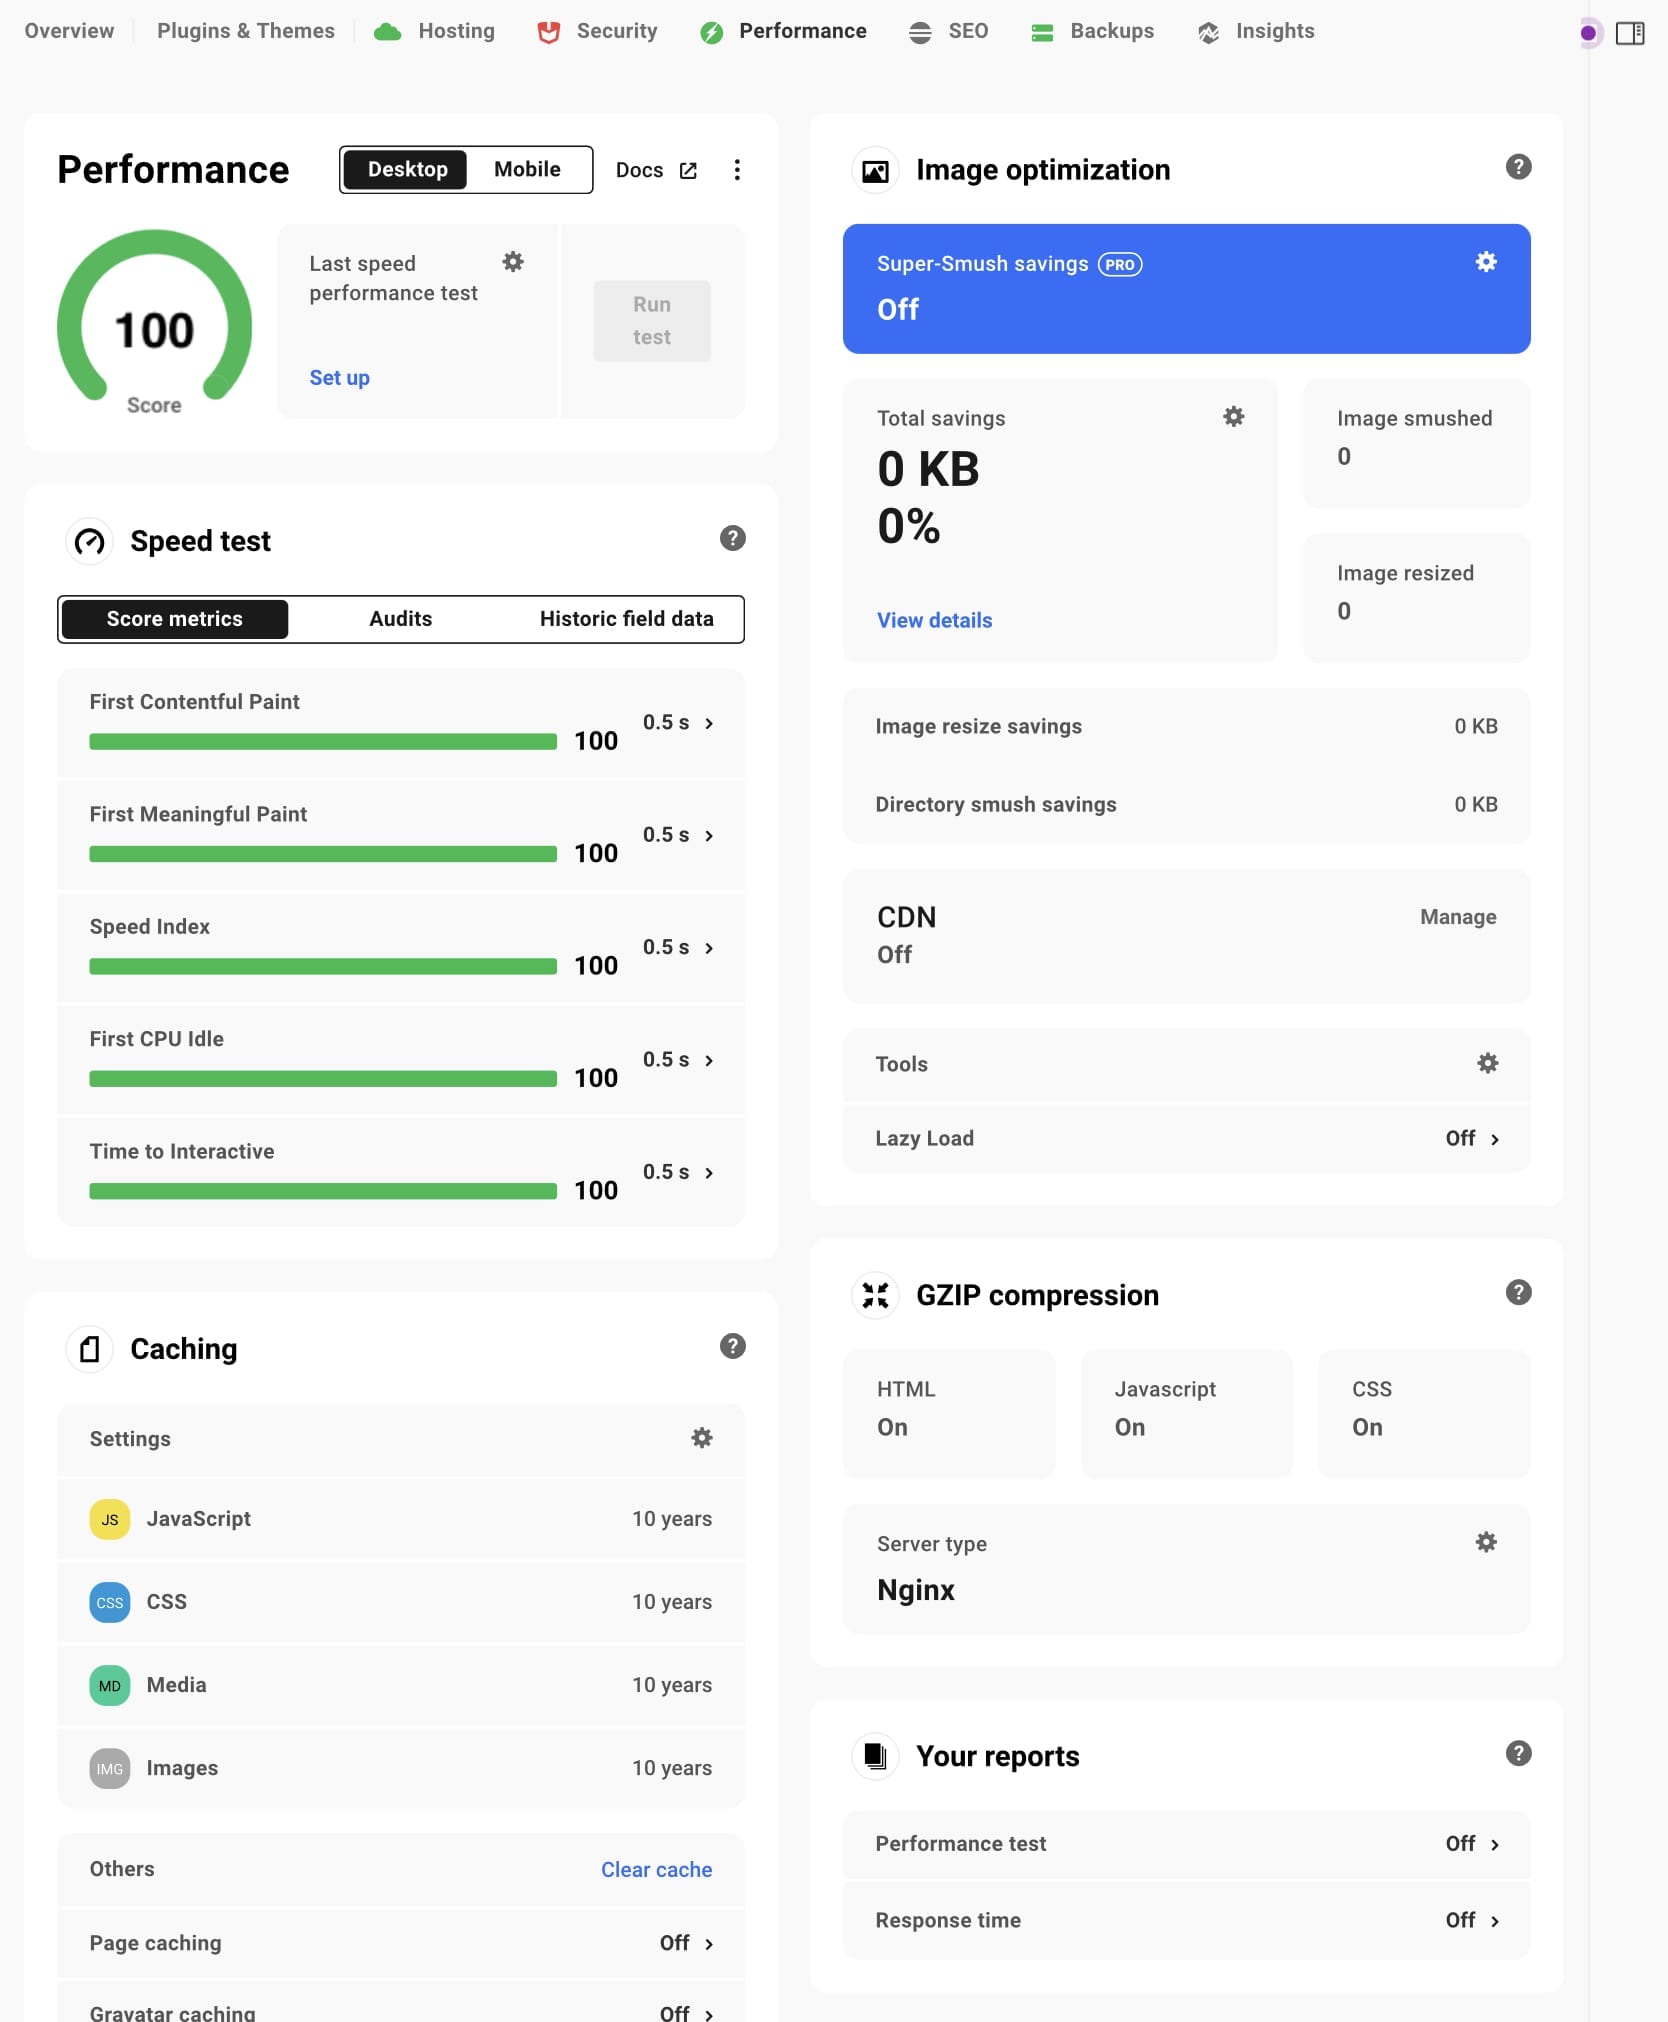
Task: Click Clear cache link
Action: tap(656, 1870)
